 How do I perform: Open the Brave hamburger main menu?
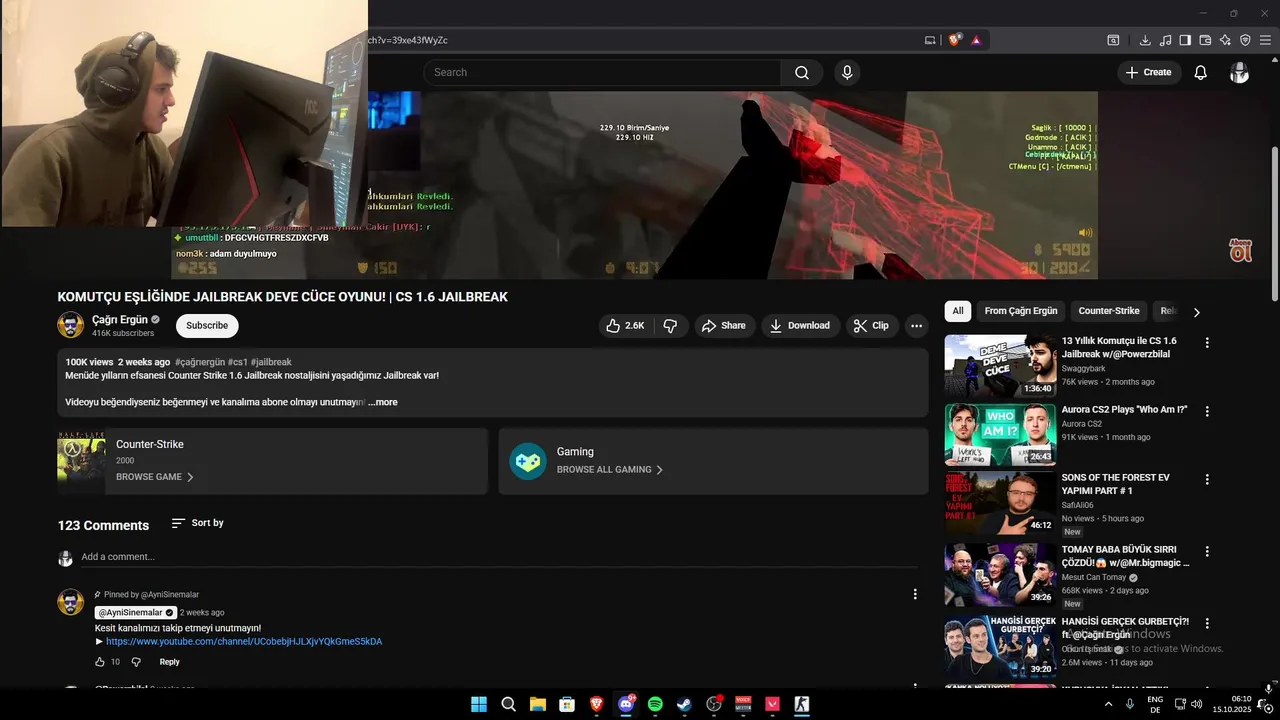pyautogui.click(x=1266, y=40)
